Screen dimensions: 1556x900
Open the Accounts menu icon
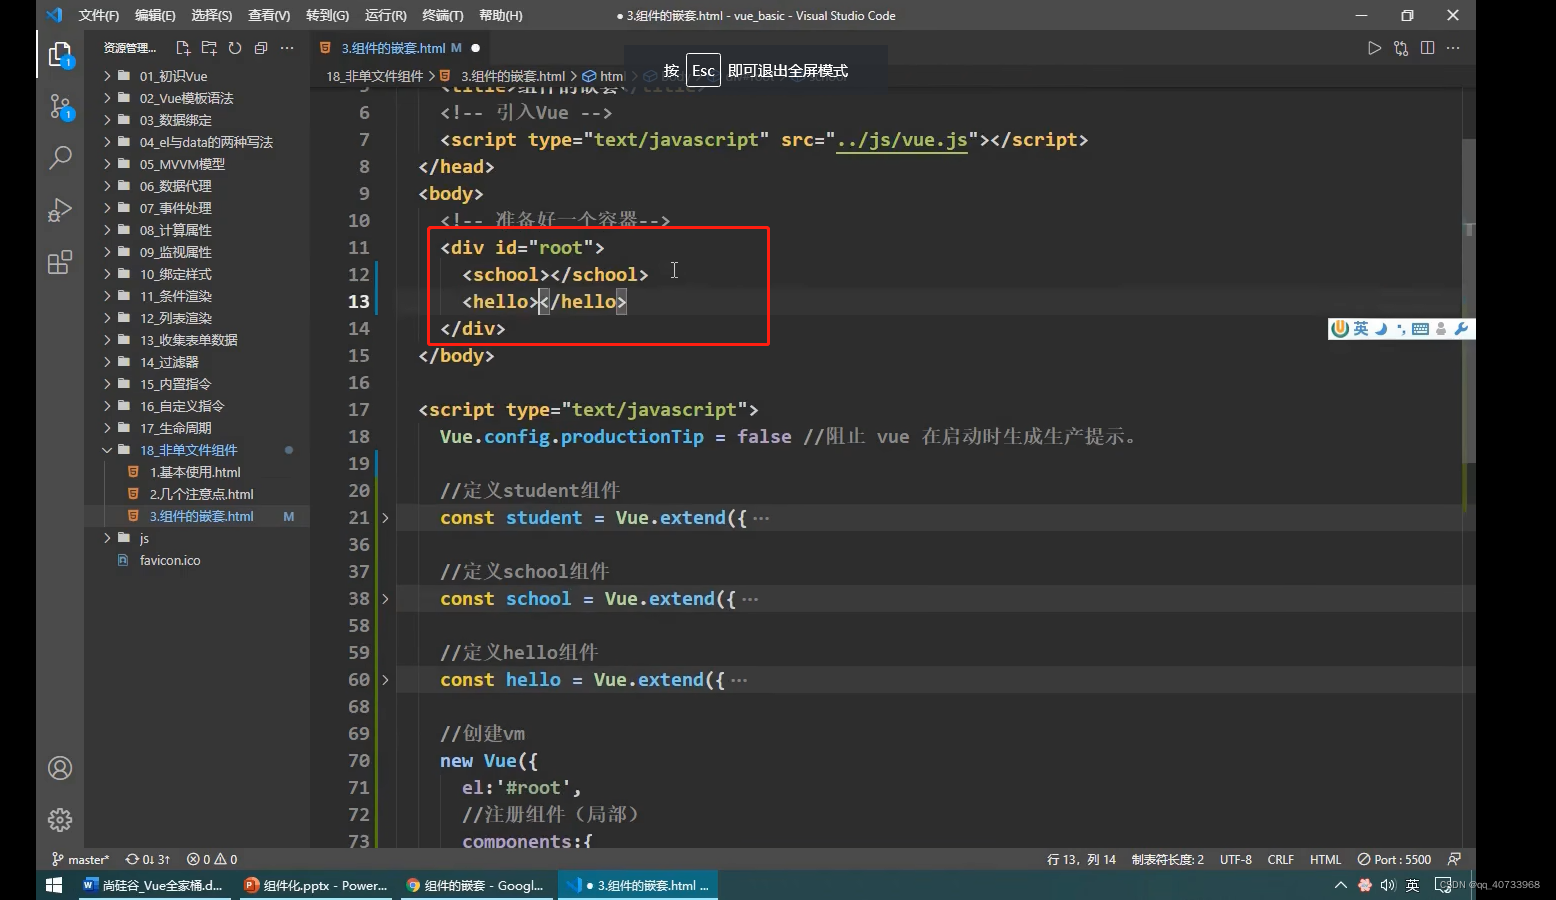click(60, 768)
